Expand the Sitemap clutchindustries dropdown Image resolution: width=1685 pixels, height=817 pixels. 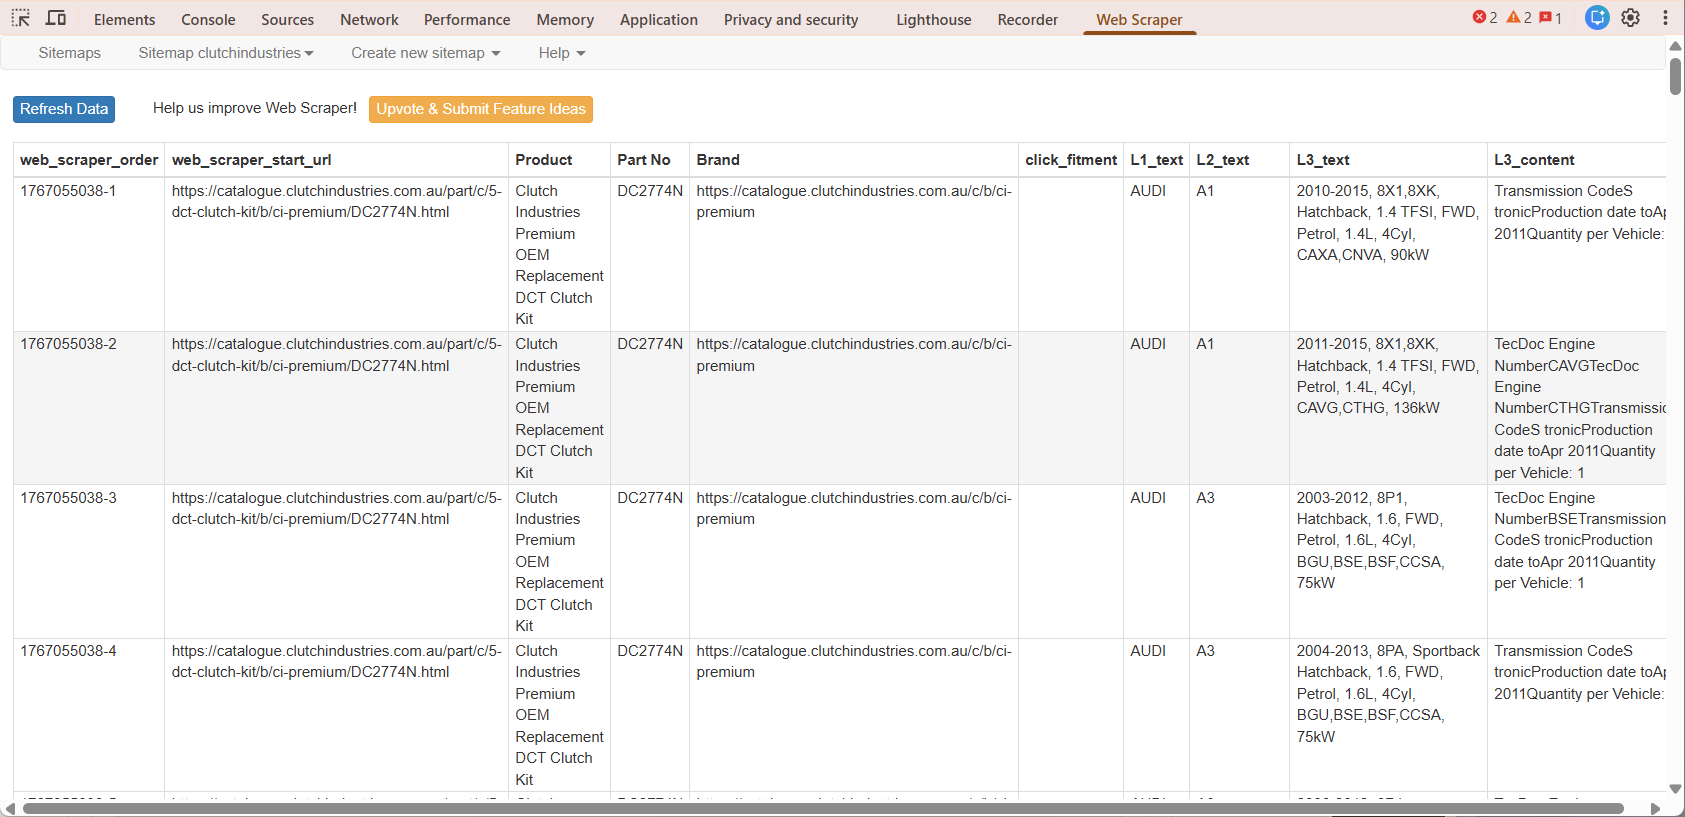225,53
